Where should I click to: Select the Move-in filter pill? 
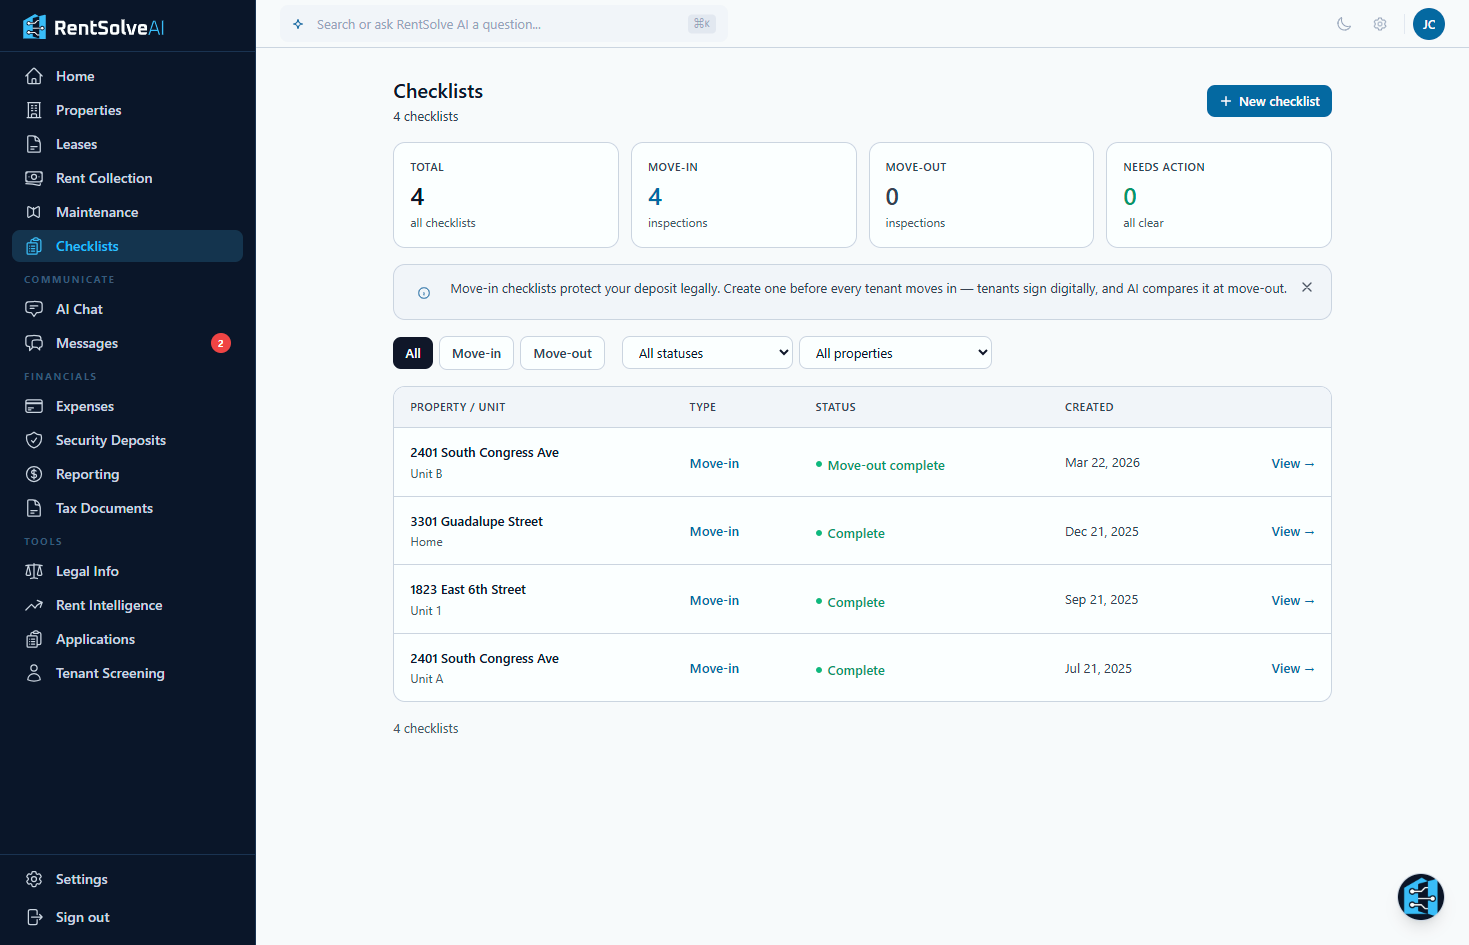click(476, 353)
